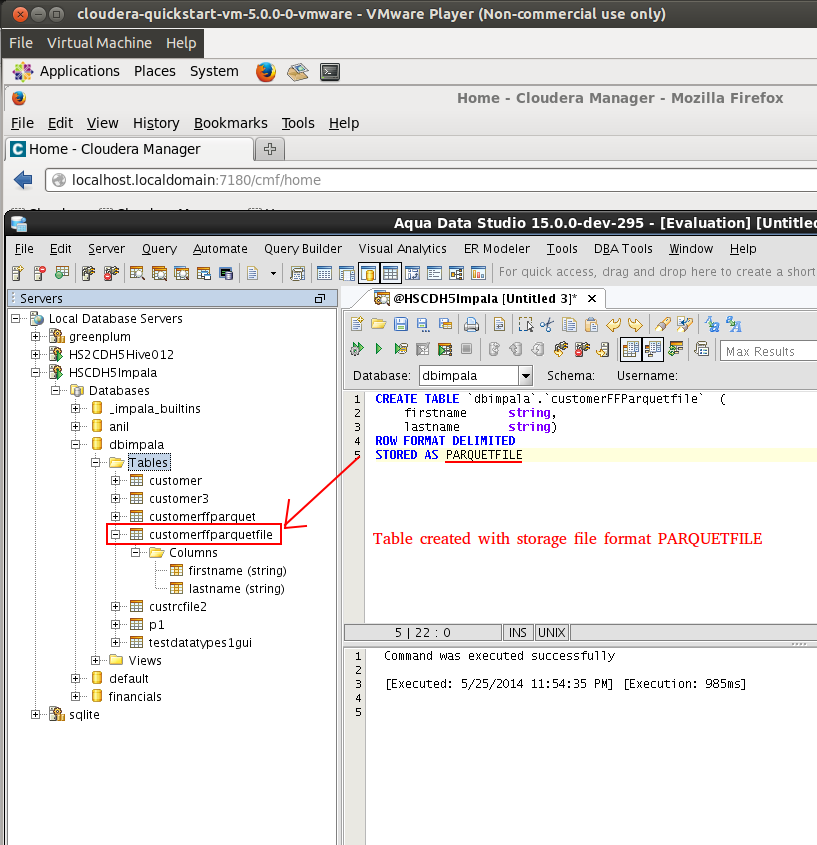Click the mail launcher icon in GNOME panel
The height and width of the screenshot is (845, 817).
click(x=298, y=72)
